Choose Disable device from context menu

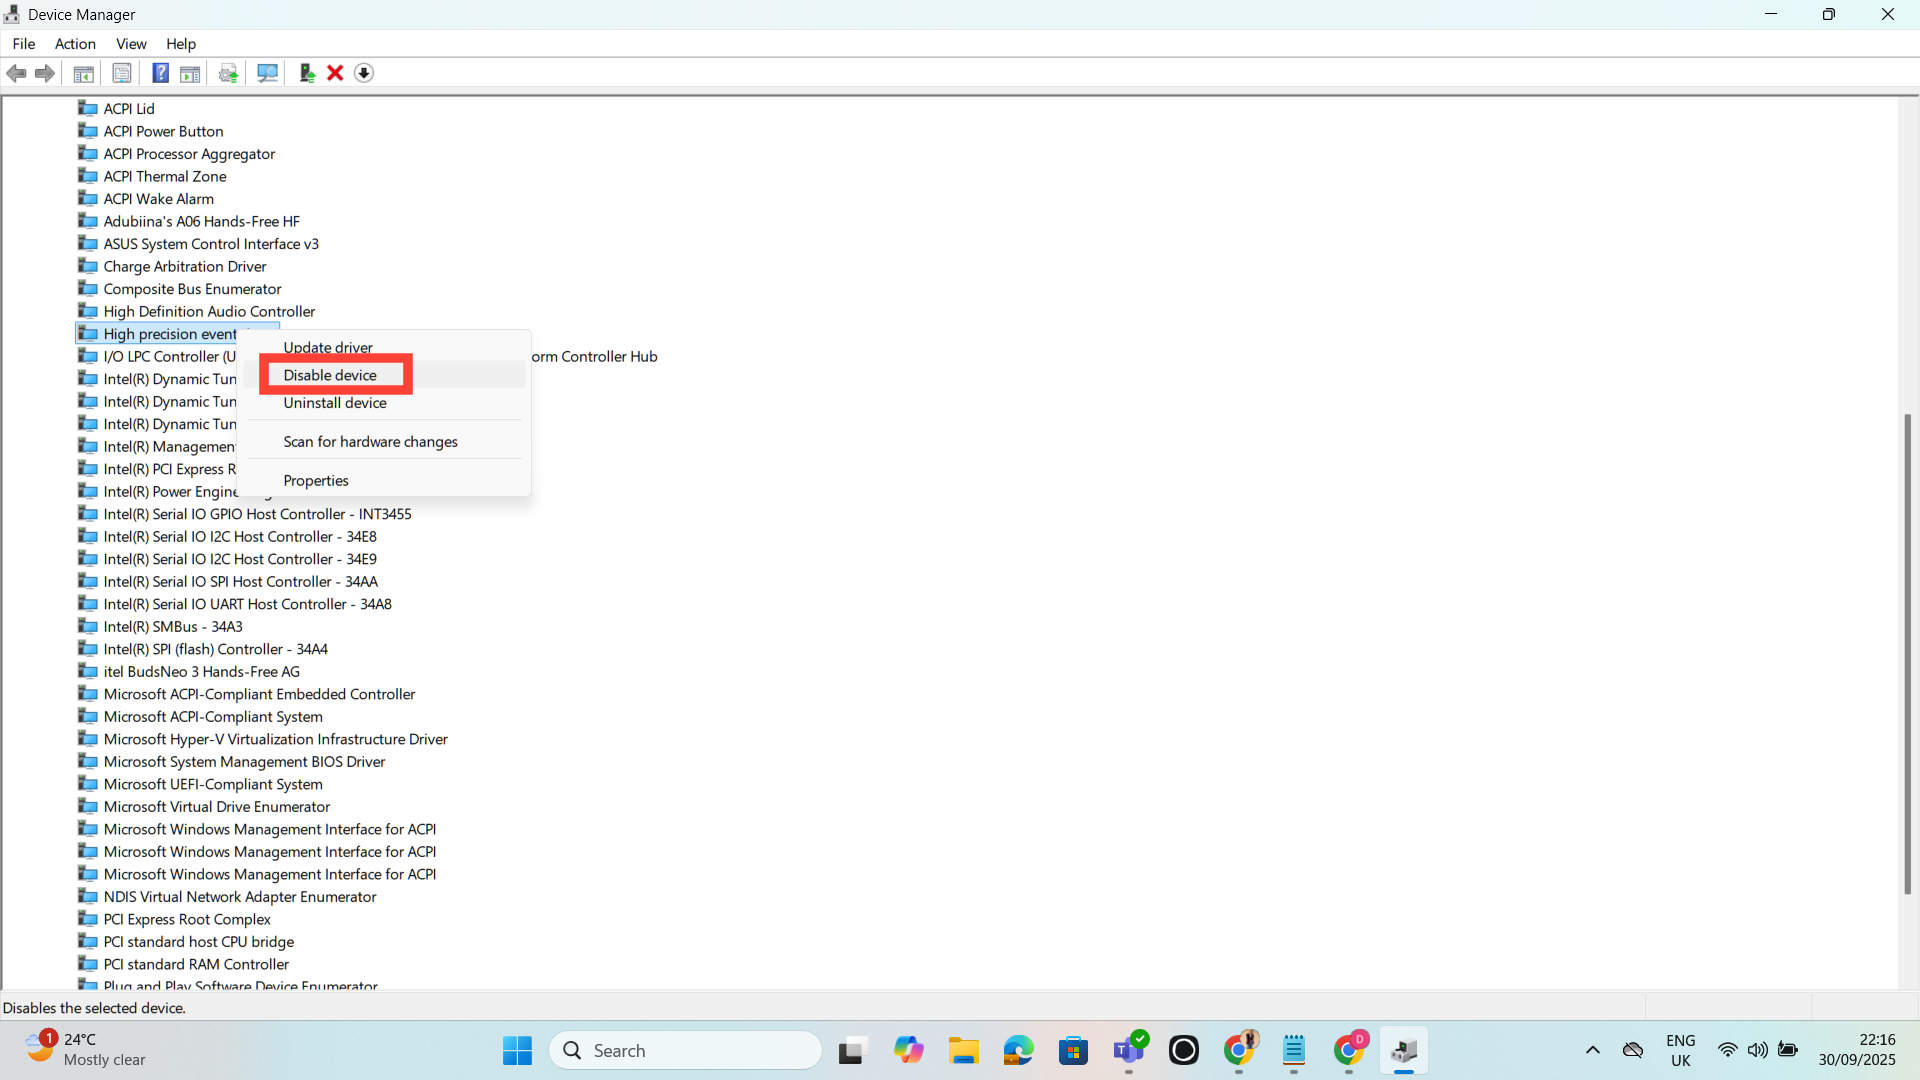[330, 375]
